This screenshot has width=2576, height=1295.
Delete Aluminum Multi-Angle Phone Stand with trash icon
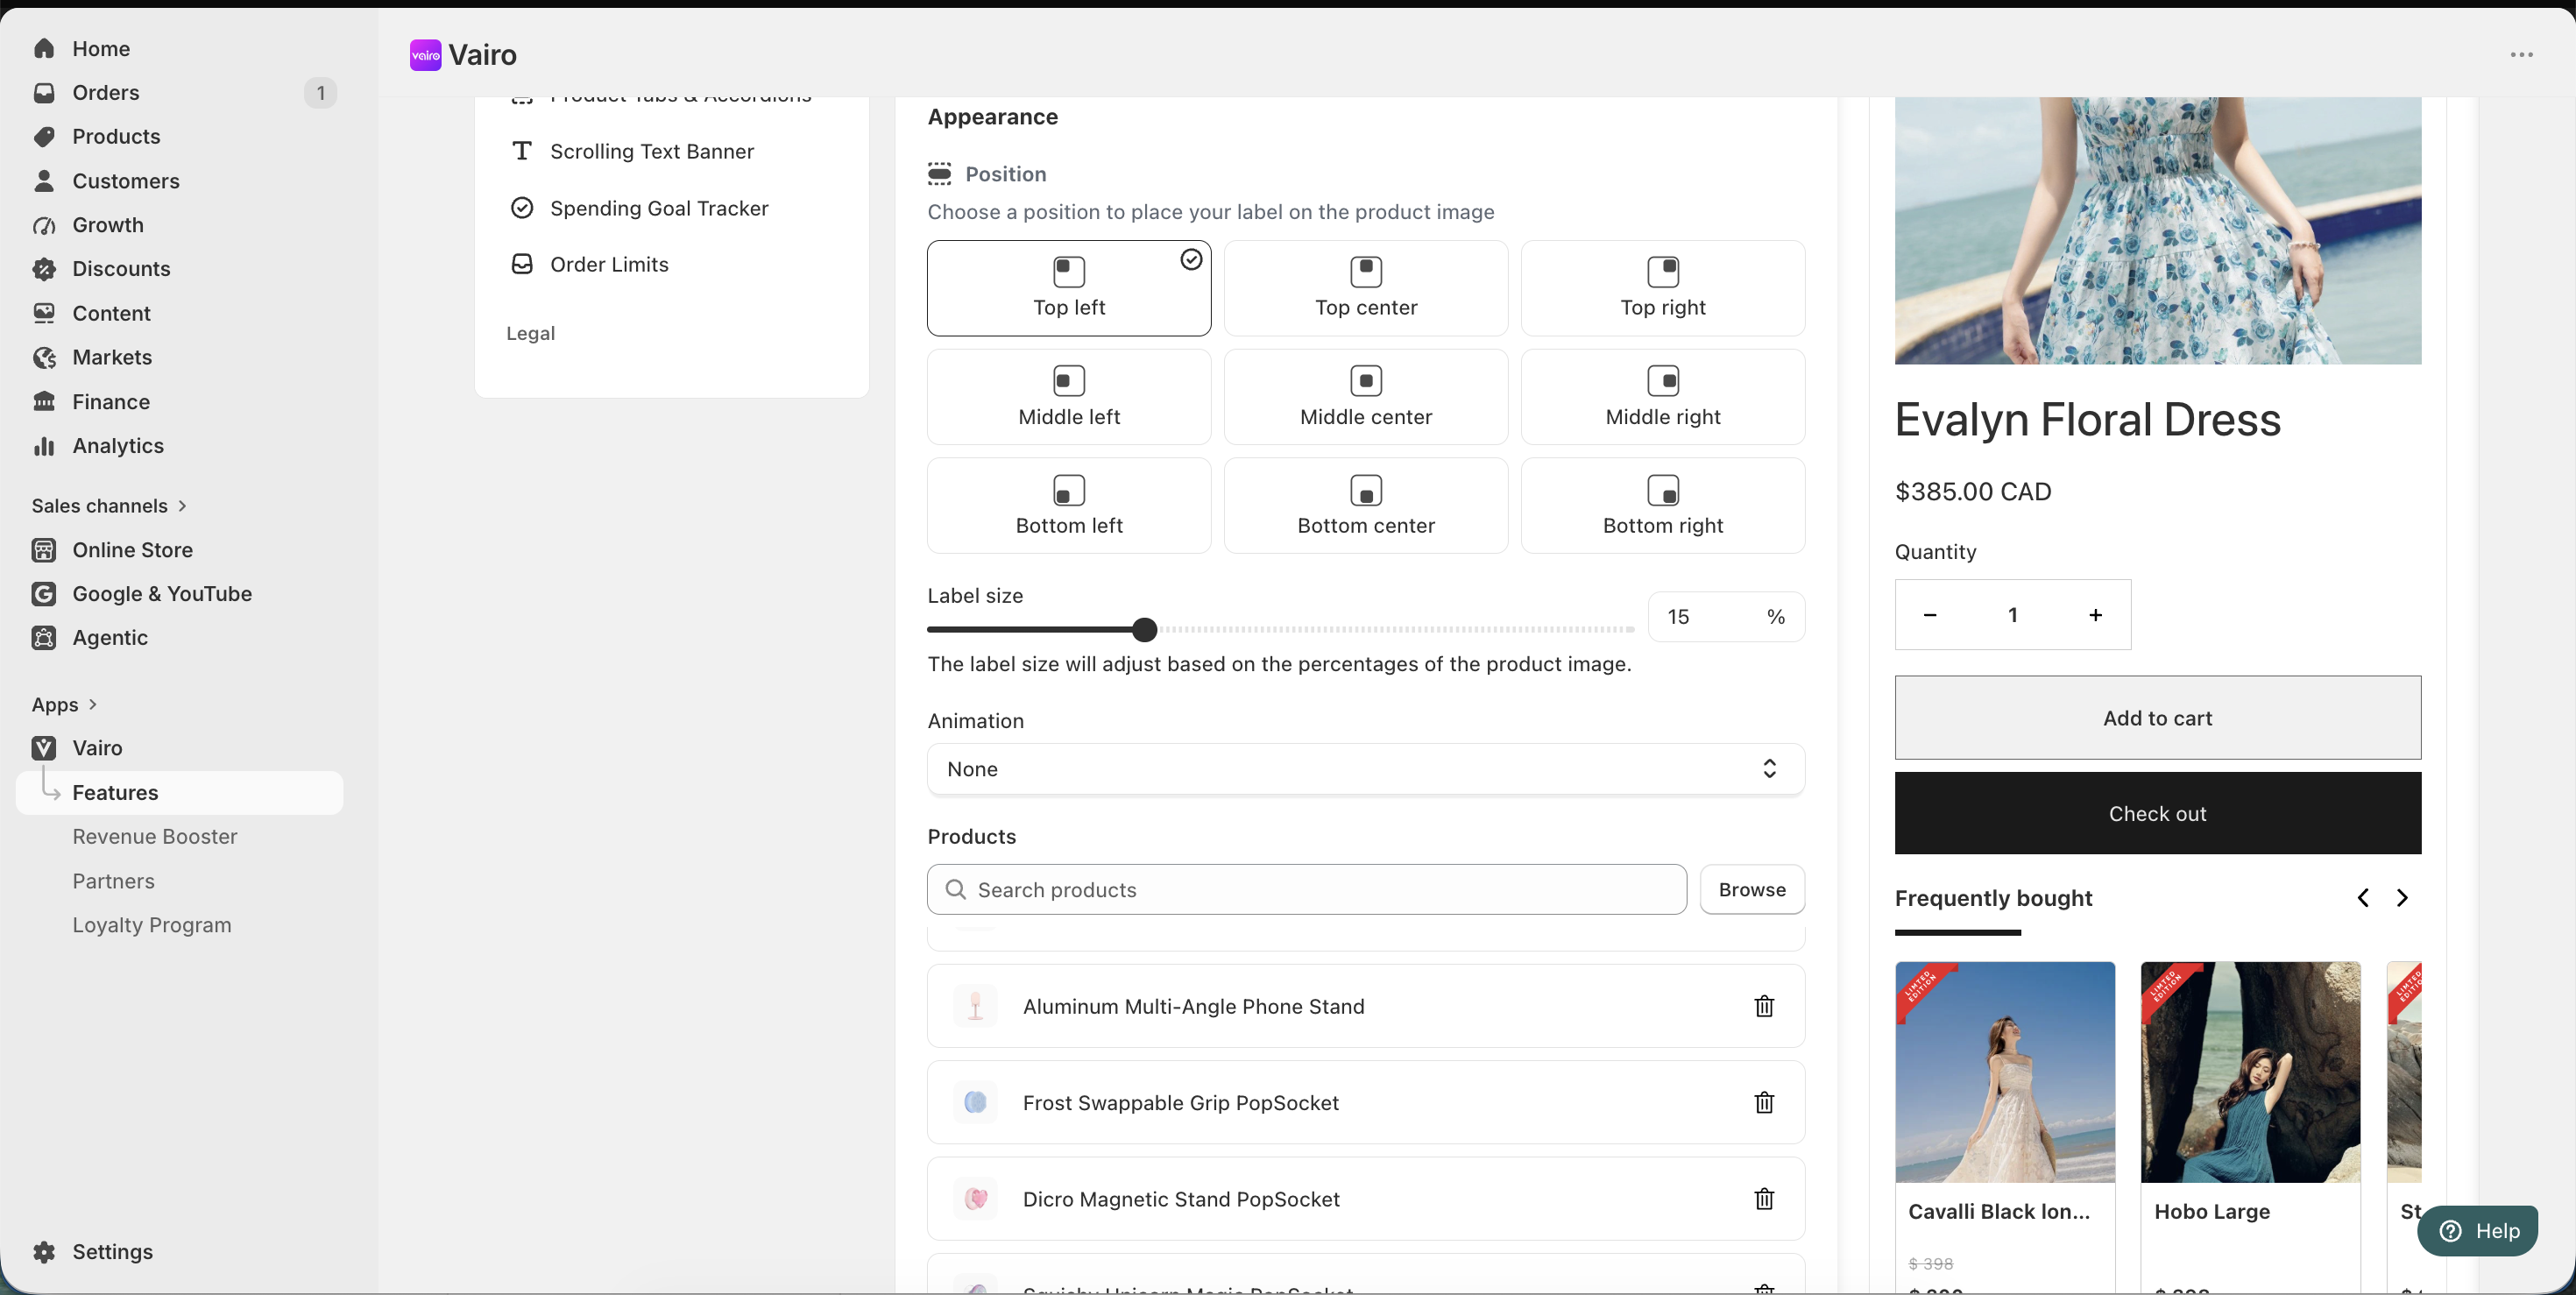coord(1764,1006)
